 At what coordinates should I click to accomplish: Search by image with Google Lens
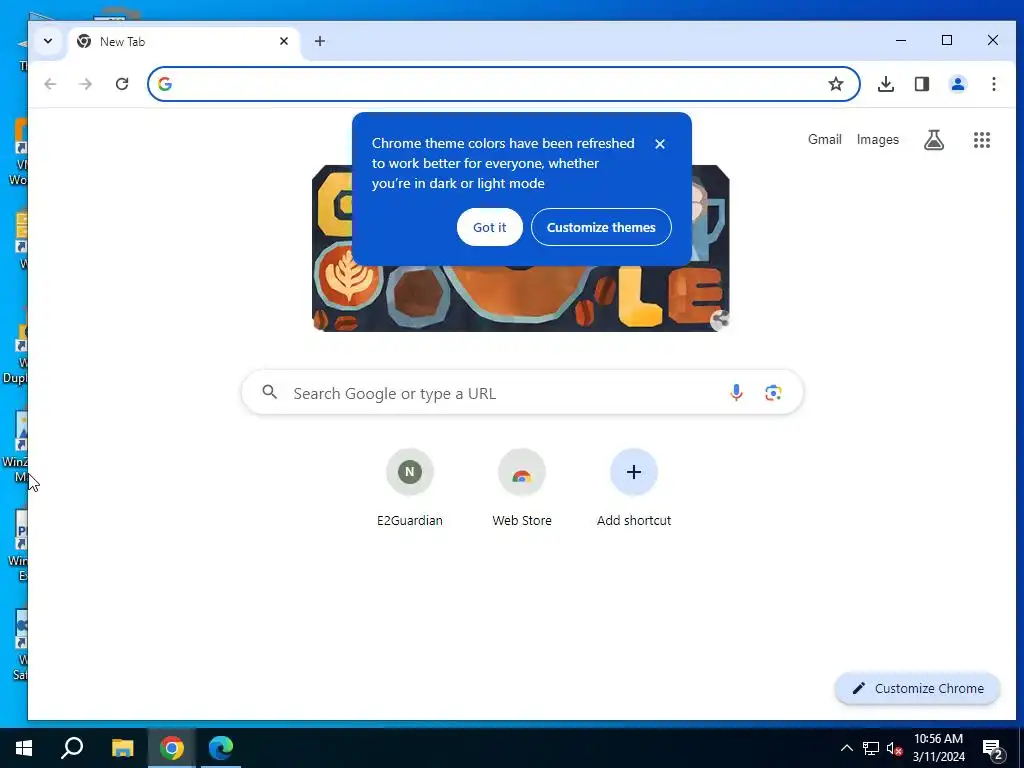point(773,392)
